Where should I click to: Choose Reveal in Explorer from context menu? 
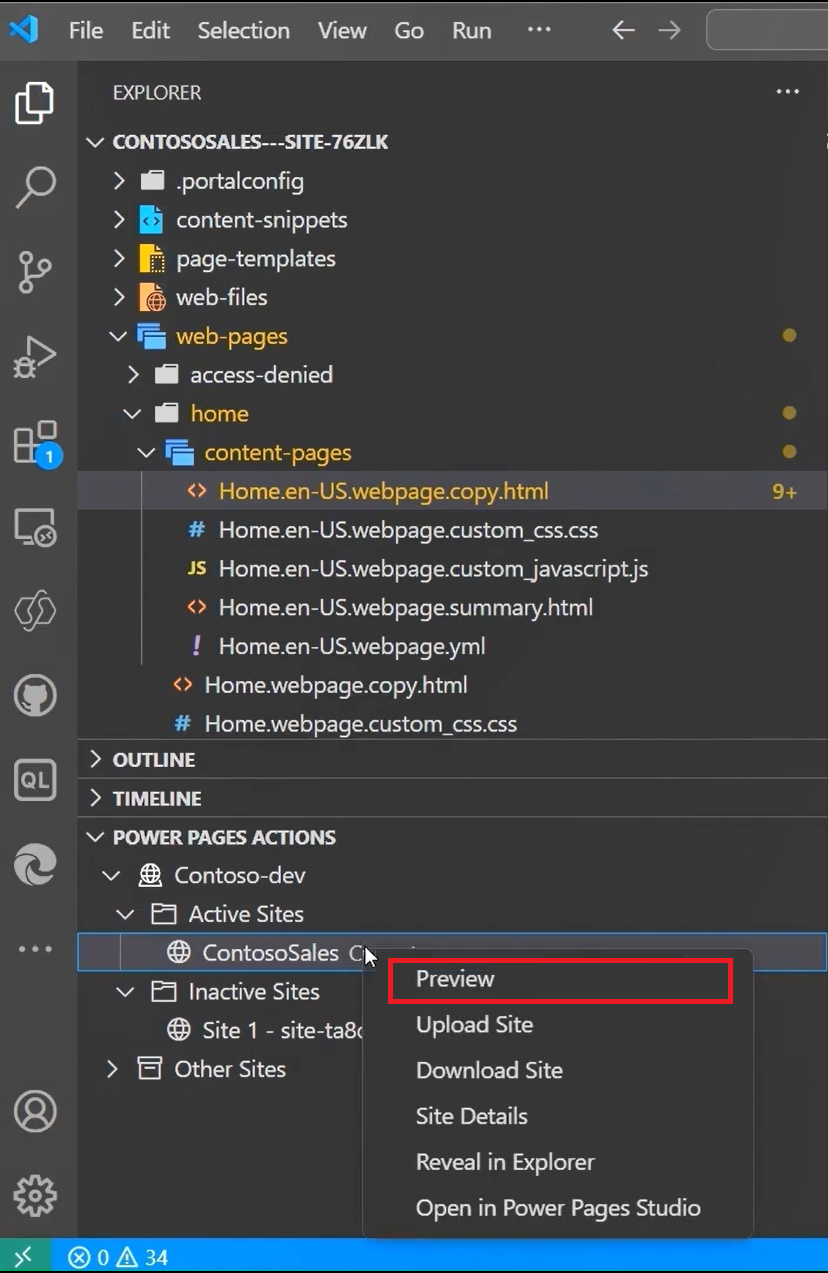pos(558,1162)
